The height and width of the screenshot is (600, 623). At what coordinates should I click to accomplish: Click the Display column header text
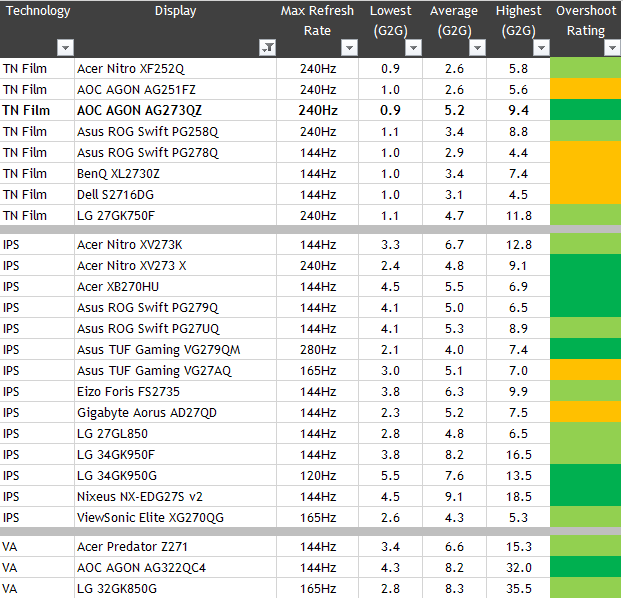point(175,11)
